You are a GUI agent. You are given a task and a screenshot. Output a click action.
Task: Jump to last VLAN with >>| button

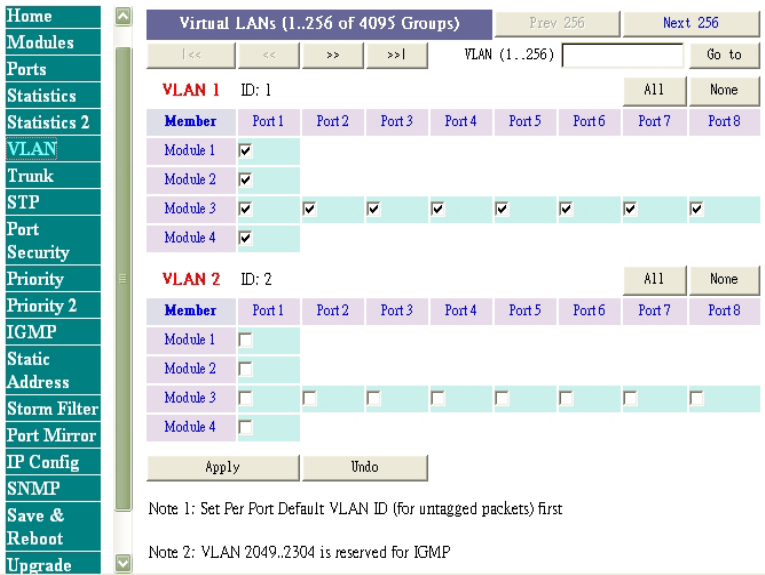click(397, 55)
